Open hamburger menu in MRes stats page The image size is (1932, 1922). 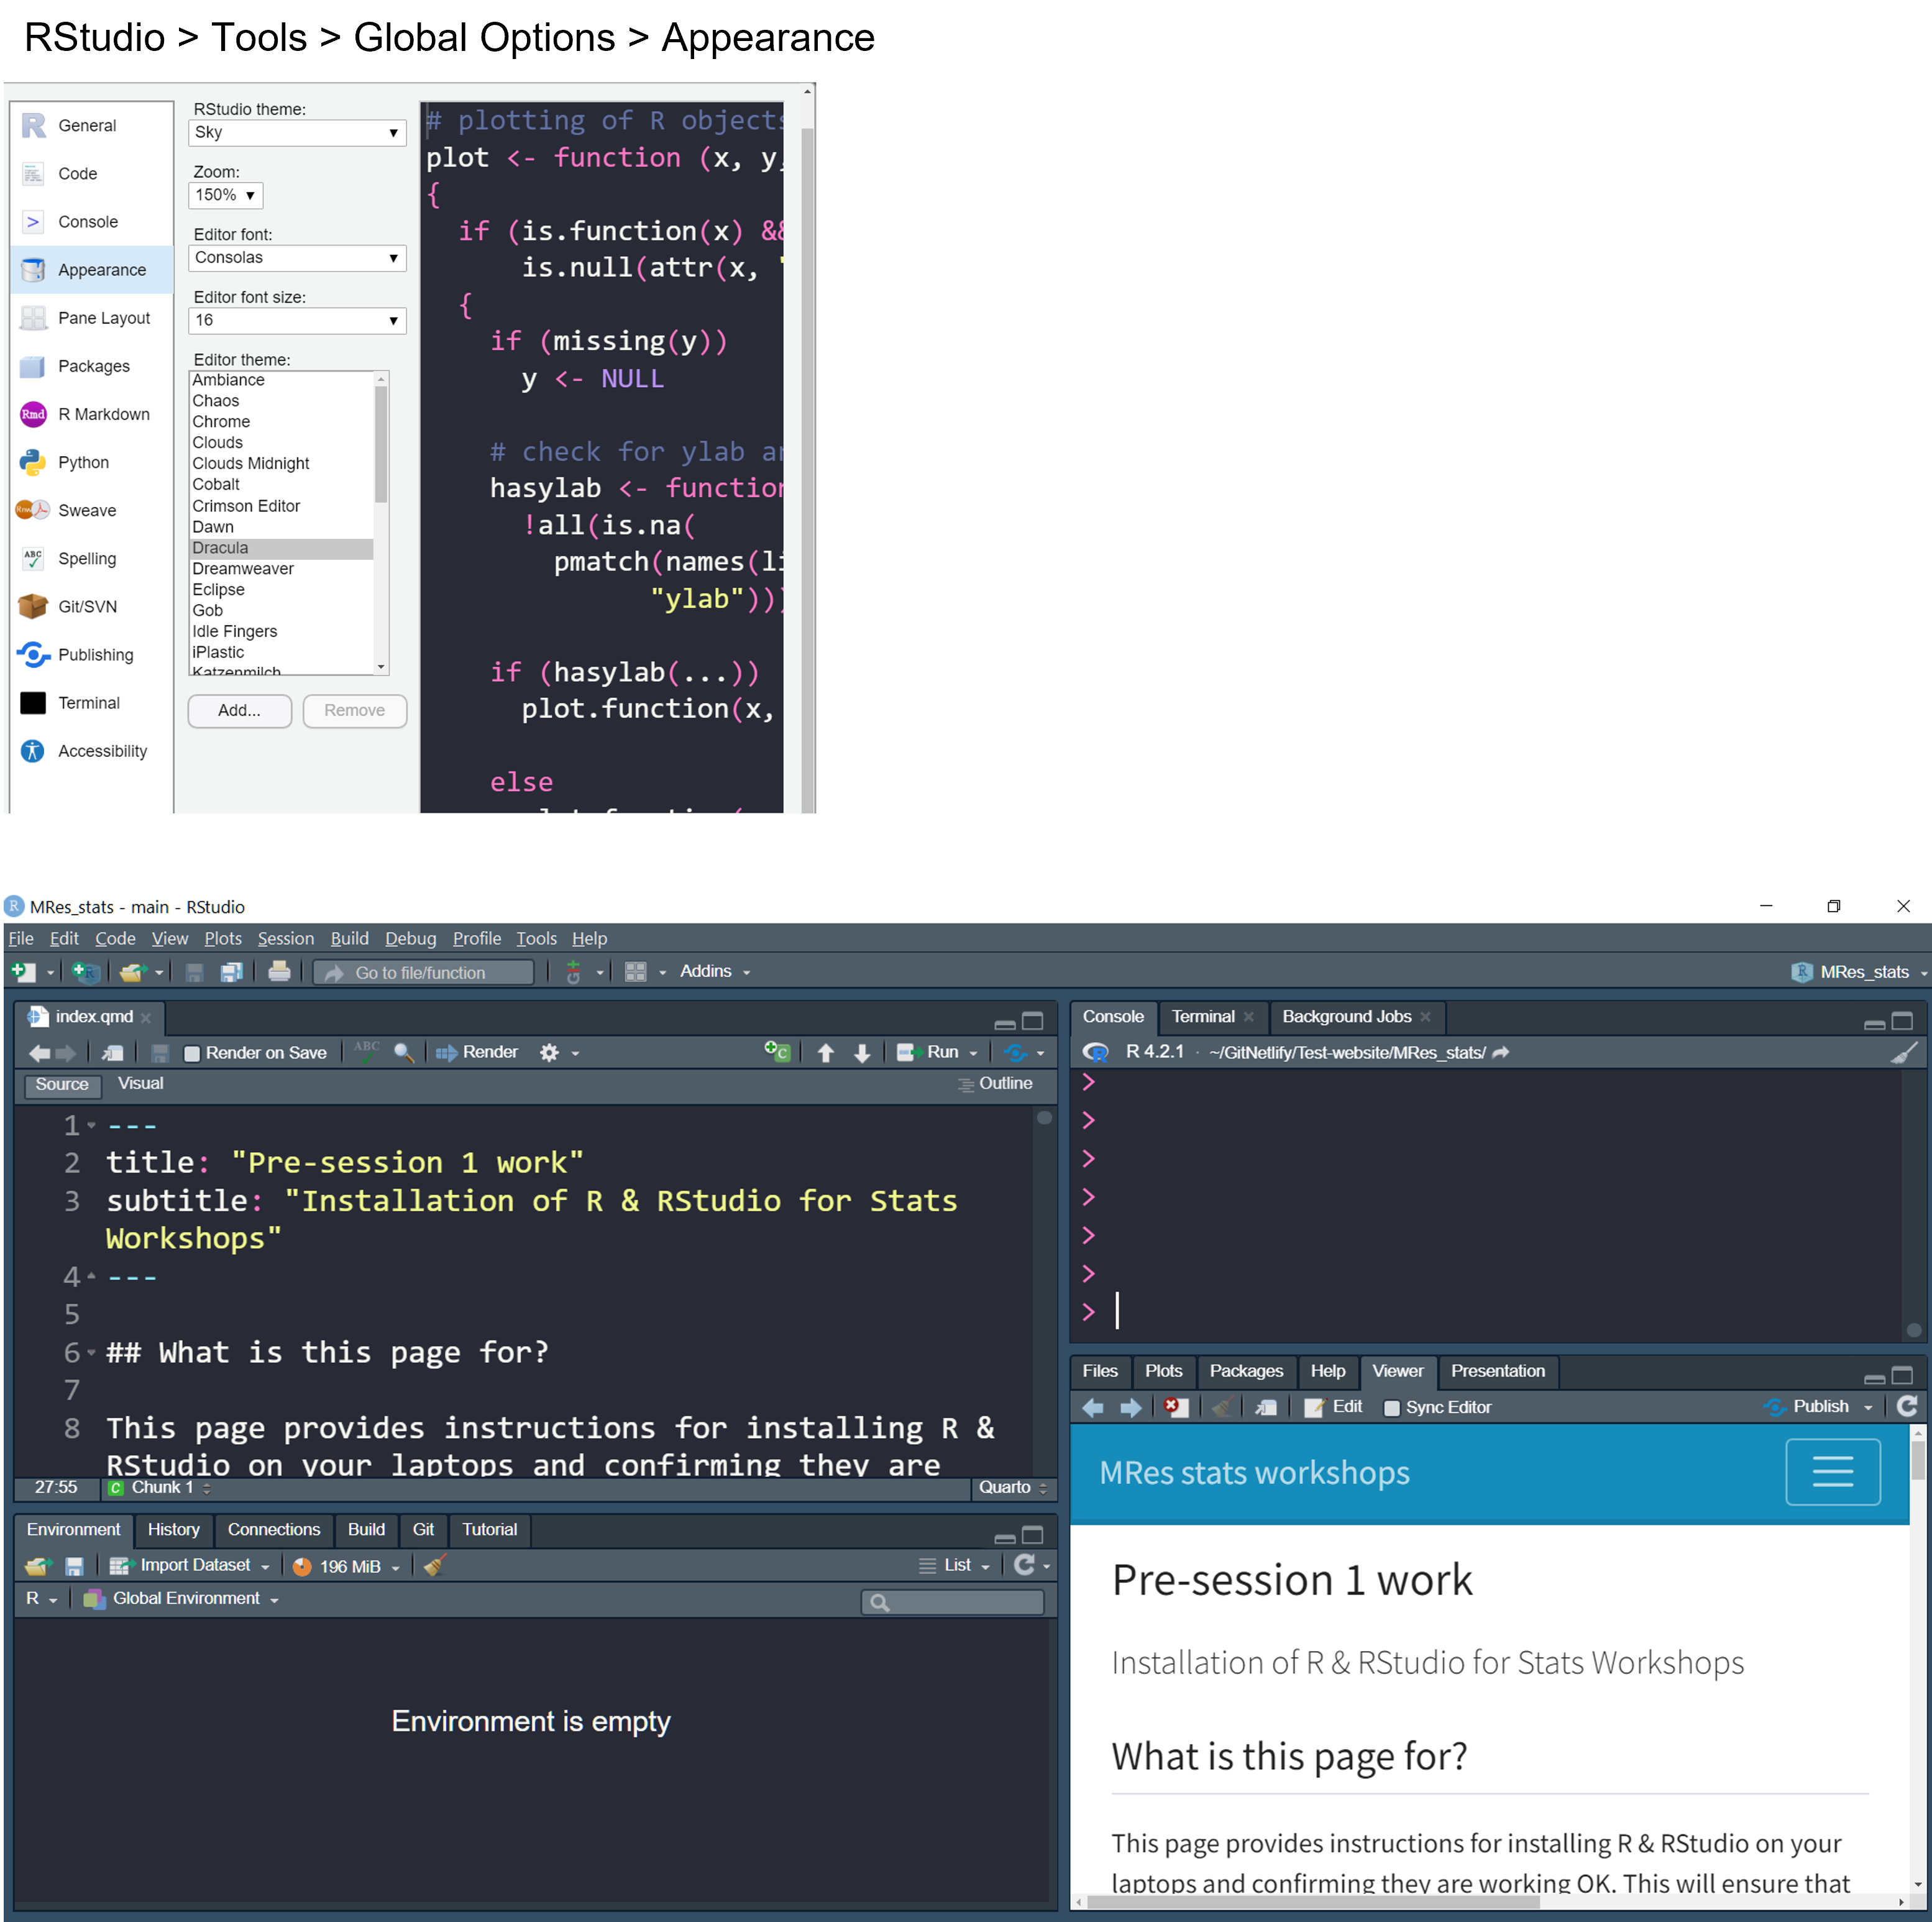(1833, 1472)
